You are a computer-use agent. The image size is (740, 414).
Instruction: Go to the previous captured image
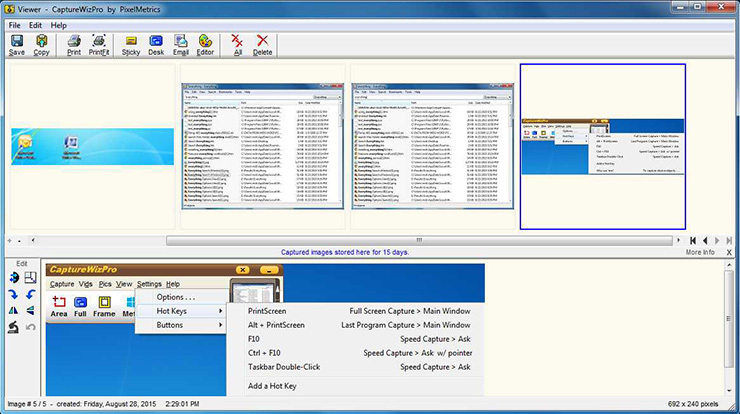706,241
